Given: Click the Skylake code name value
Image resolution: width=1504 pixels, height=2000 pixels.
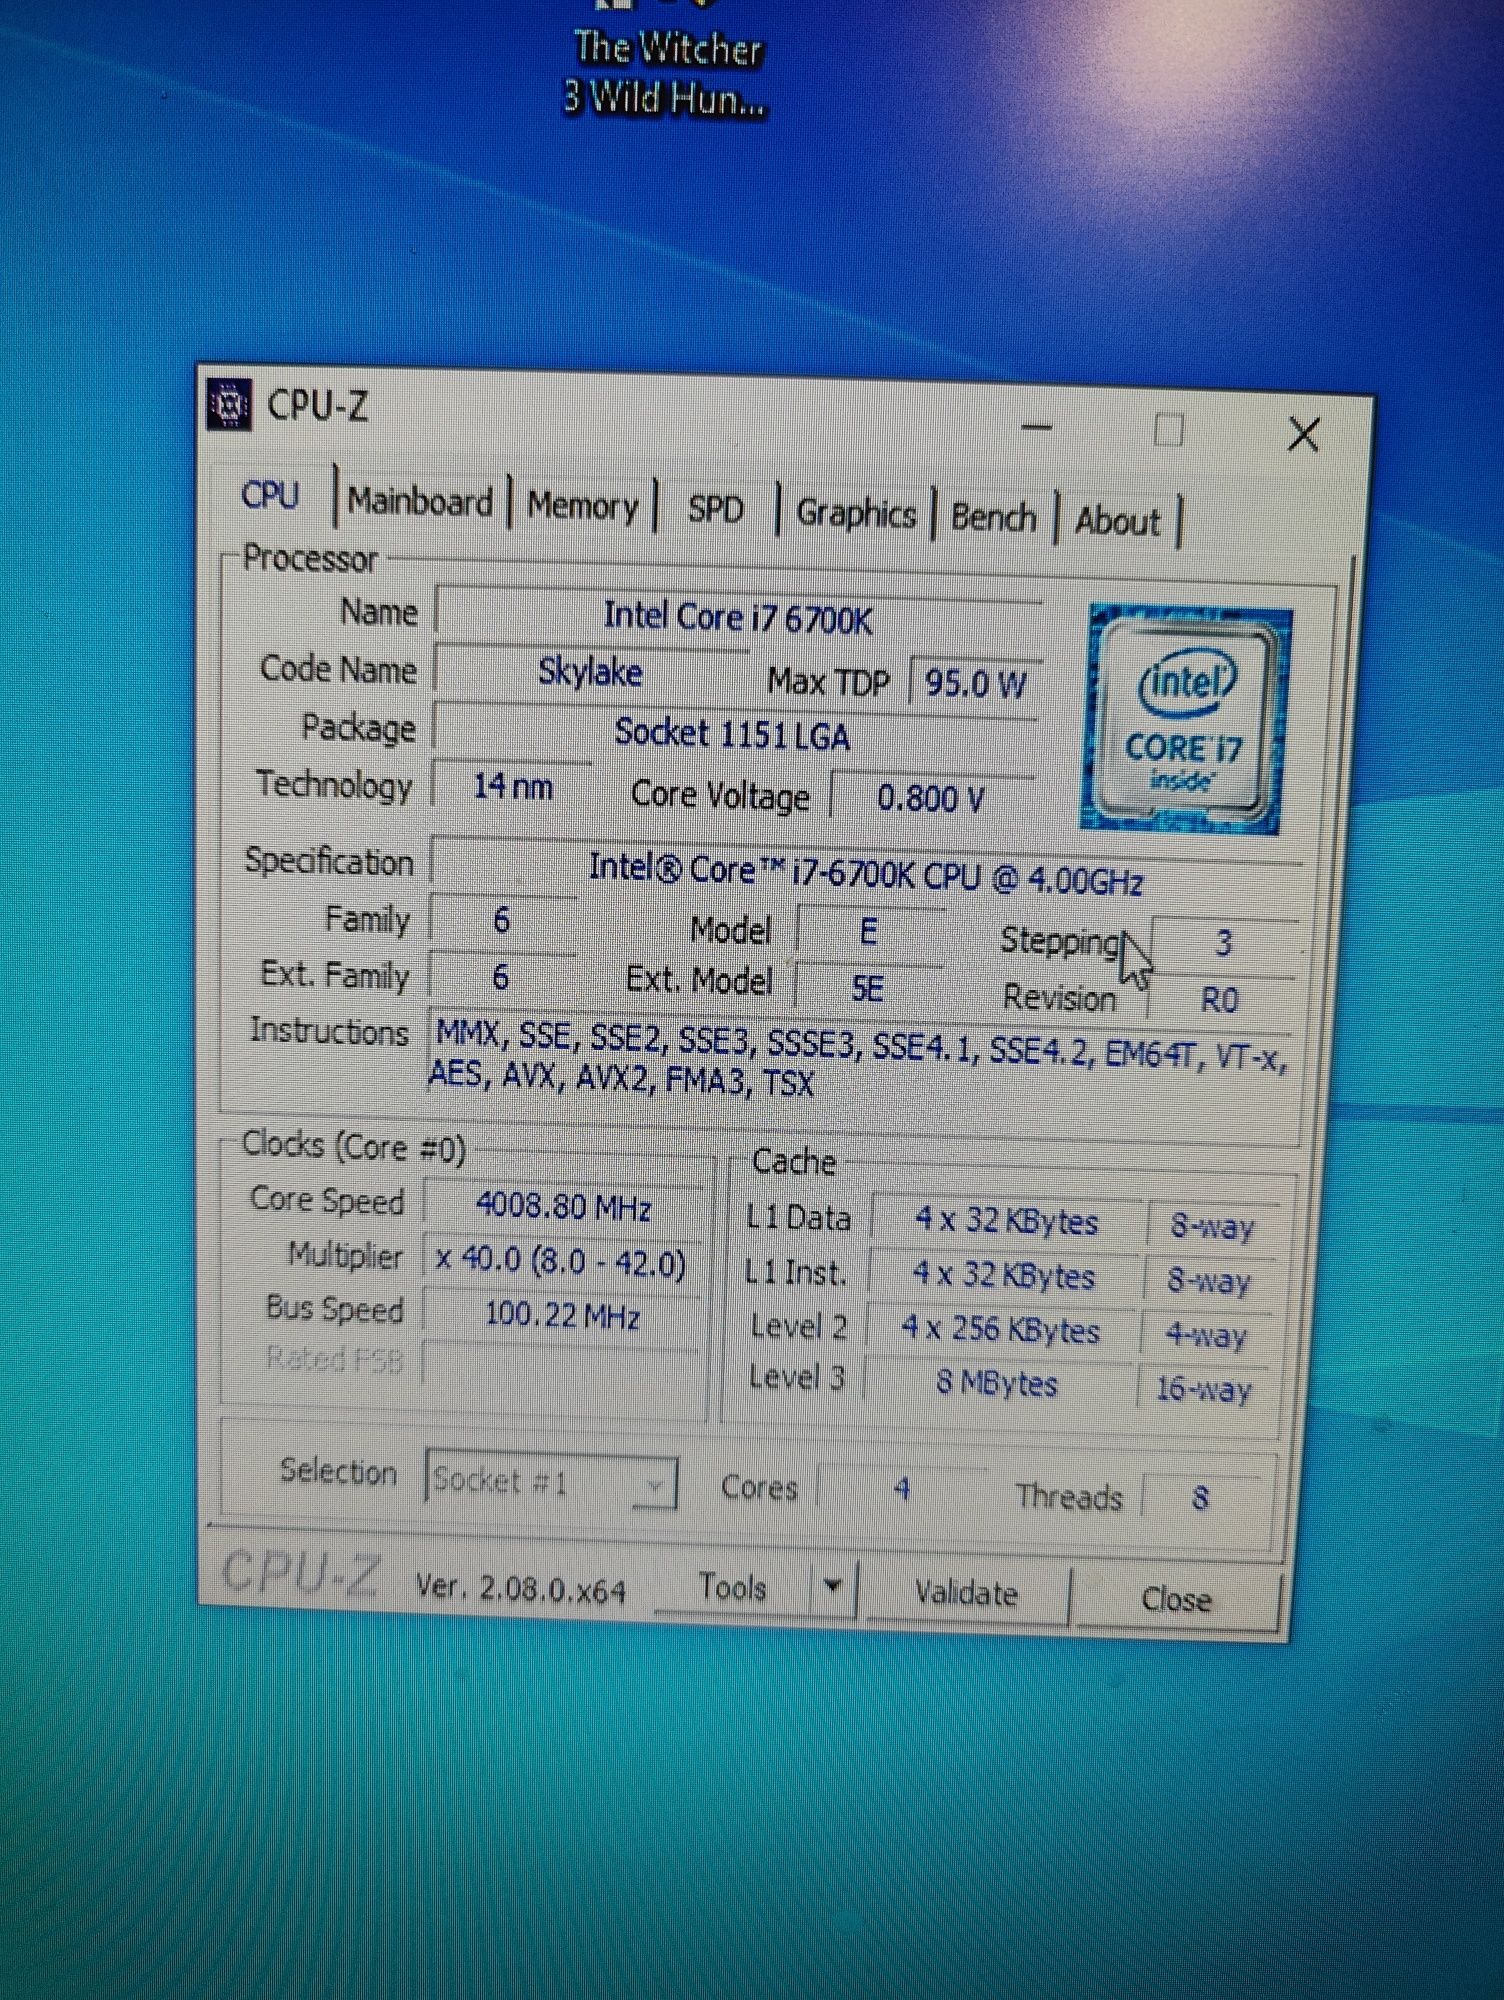Looking at the screenshot, I should pos(591,672).
